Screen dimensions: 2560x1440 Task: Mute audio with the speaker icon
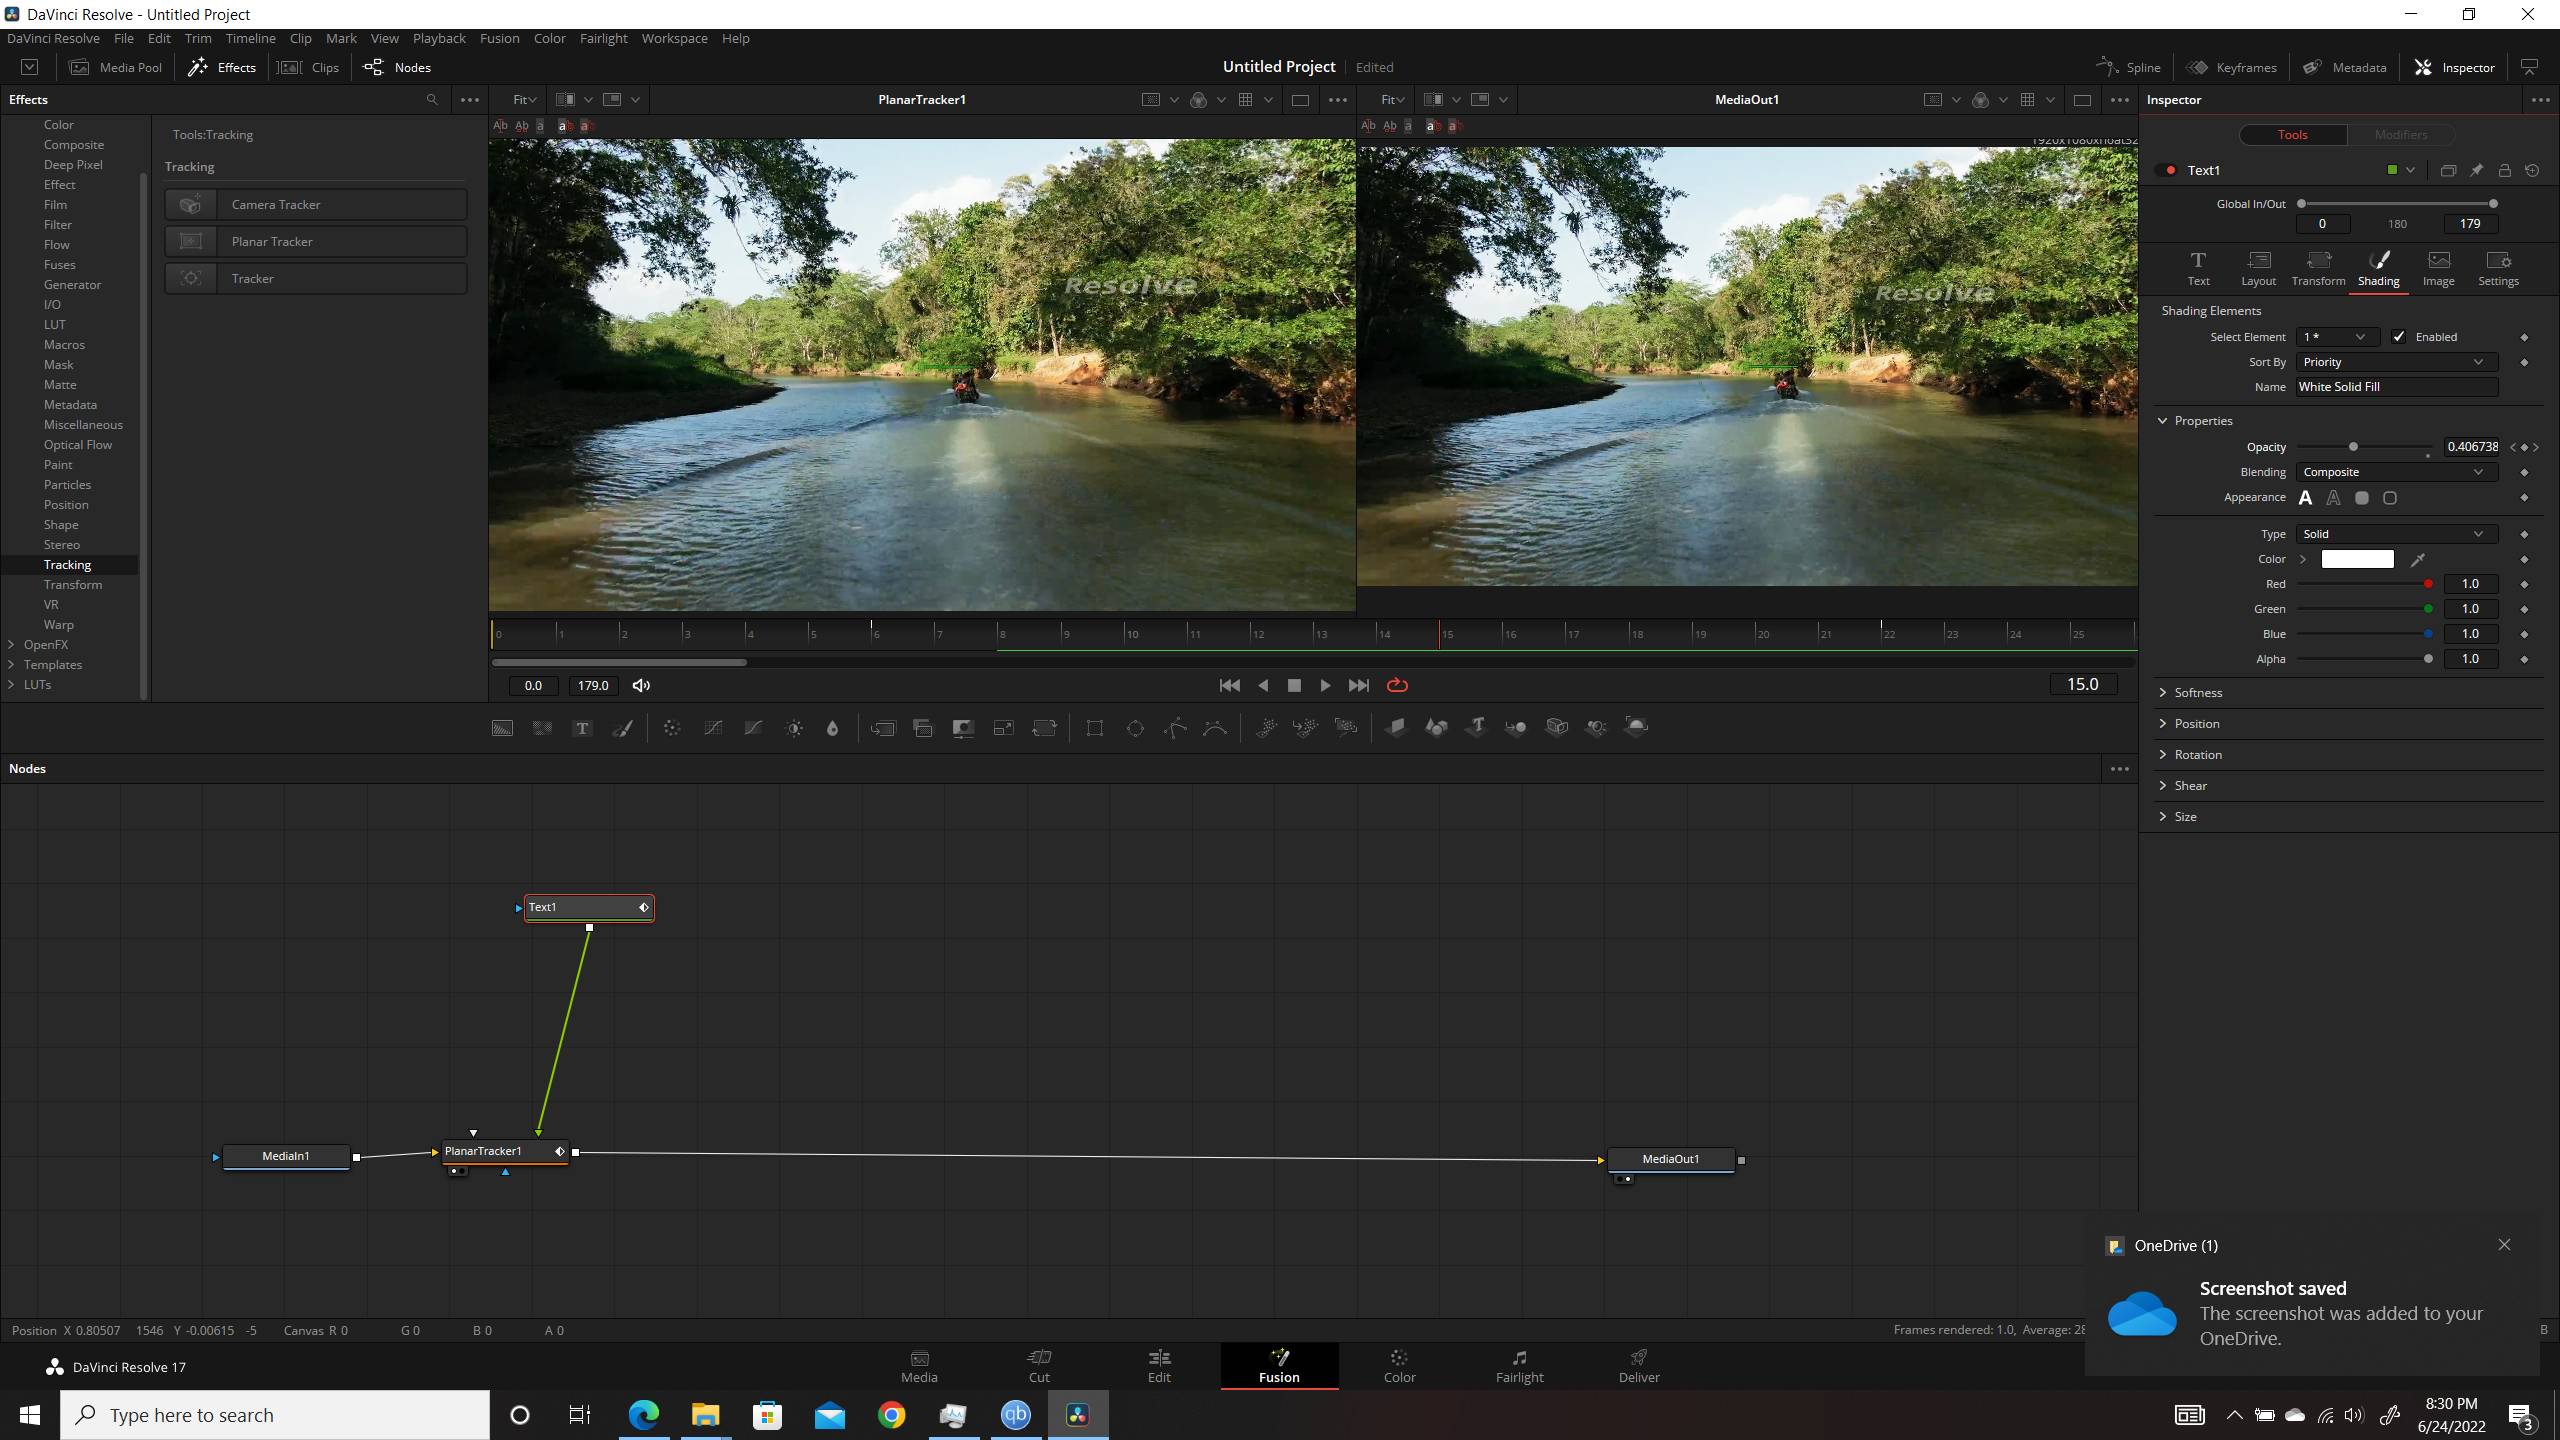coord(641,685)
